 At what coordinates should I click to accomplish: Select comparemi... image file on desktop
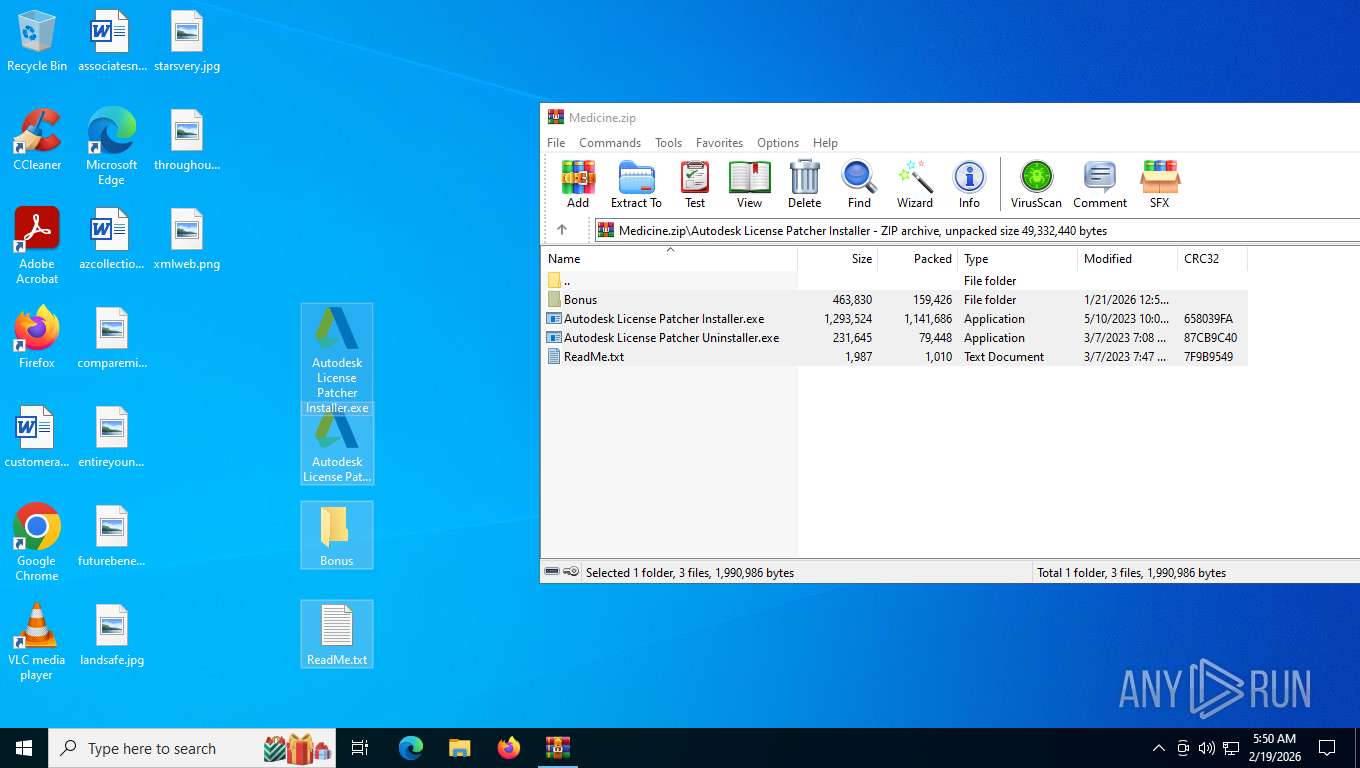coord(112,338)
